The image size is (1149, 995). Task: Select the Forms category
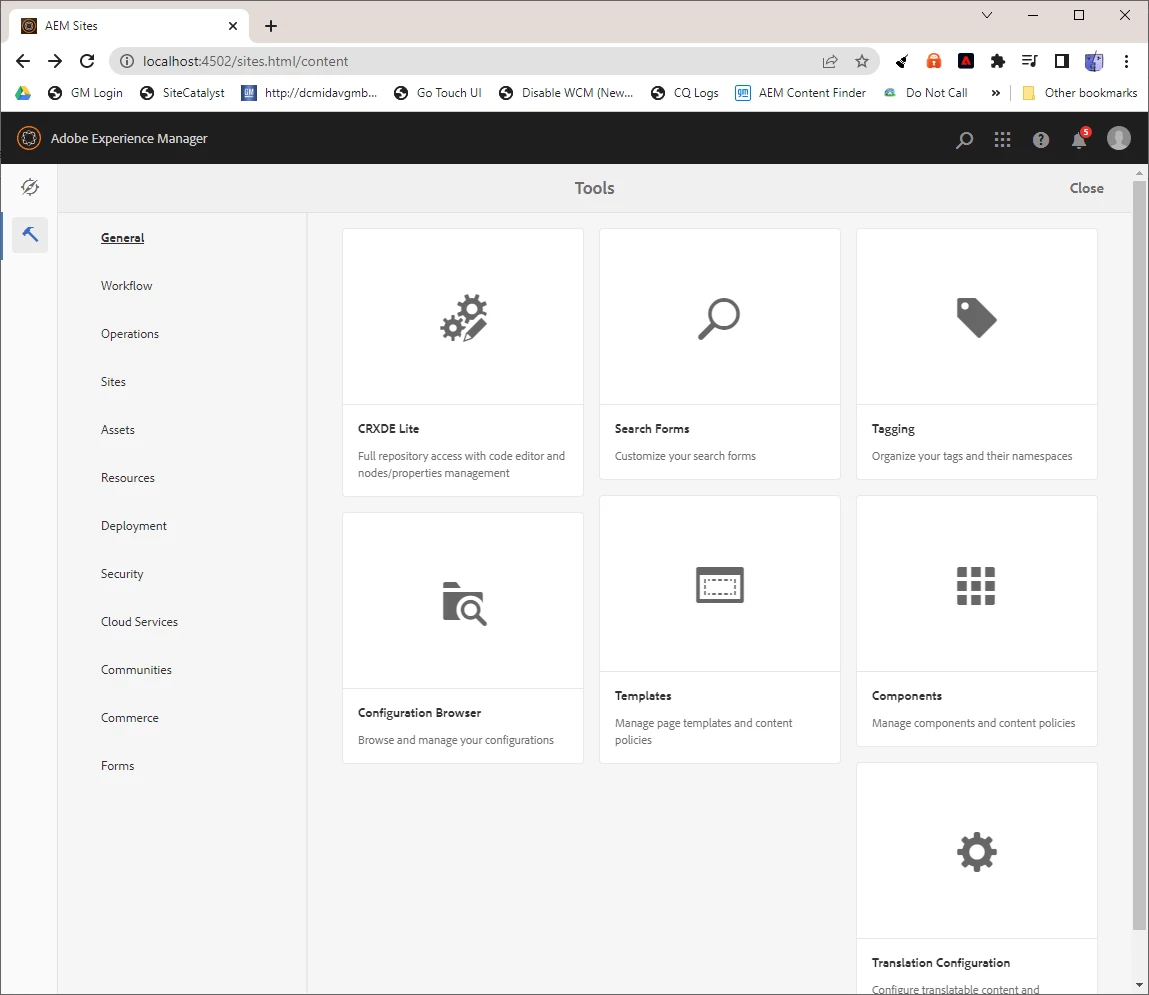(117, 766)
